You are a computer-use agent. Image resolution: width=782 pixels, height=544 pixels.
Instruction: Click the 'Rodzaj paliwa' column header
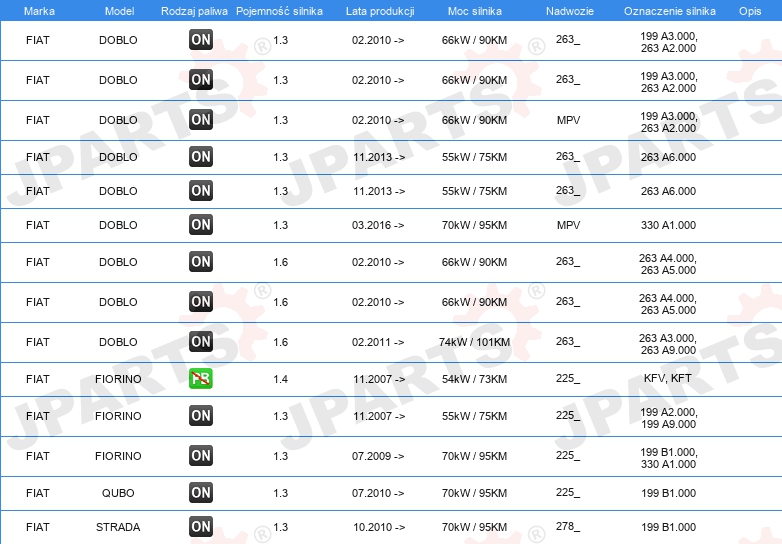point(194,11)
